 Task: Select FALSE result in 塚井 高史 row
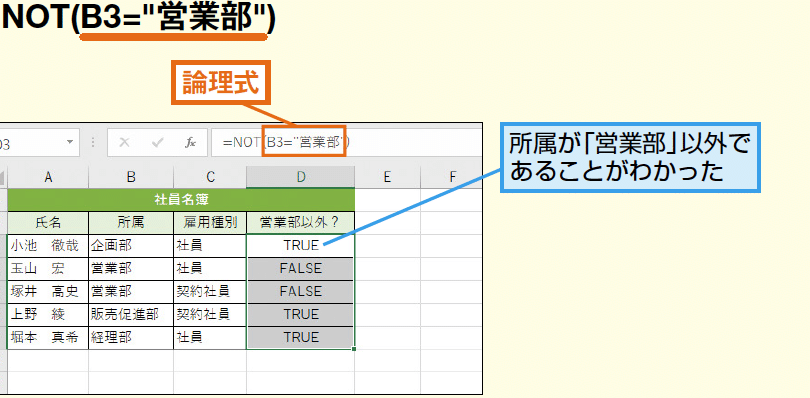301,292
